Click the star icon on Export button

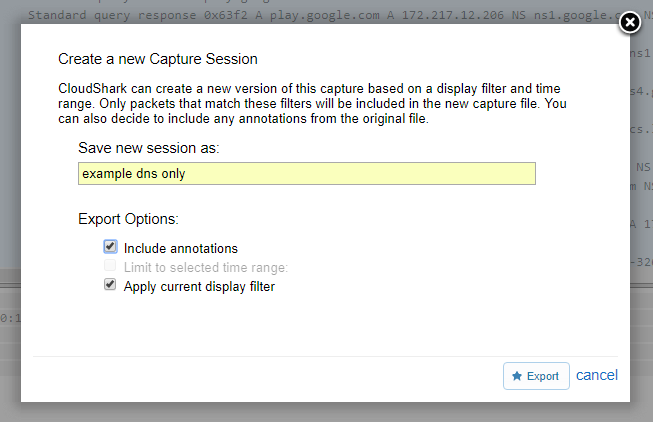click(x=517, y=376)
